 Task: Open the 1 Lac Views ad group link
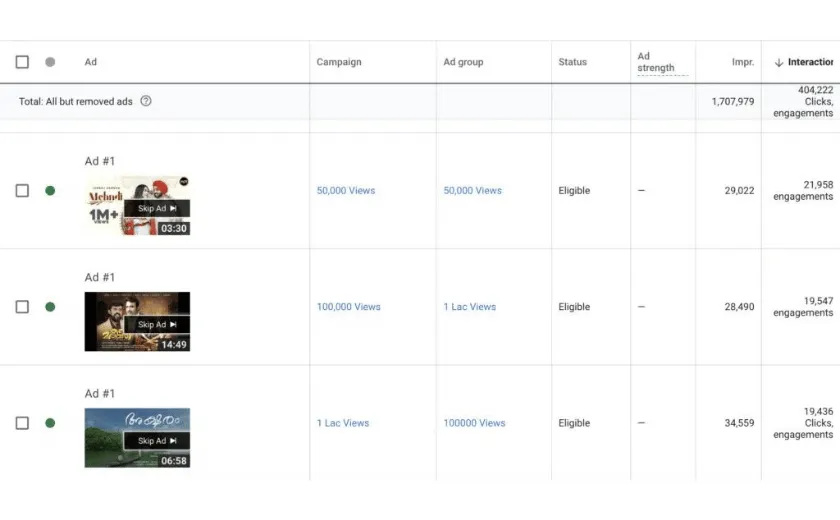(469, 307)
